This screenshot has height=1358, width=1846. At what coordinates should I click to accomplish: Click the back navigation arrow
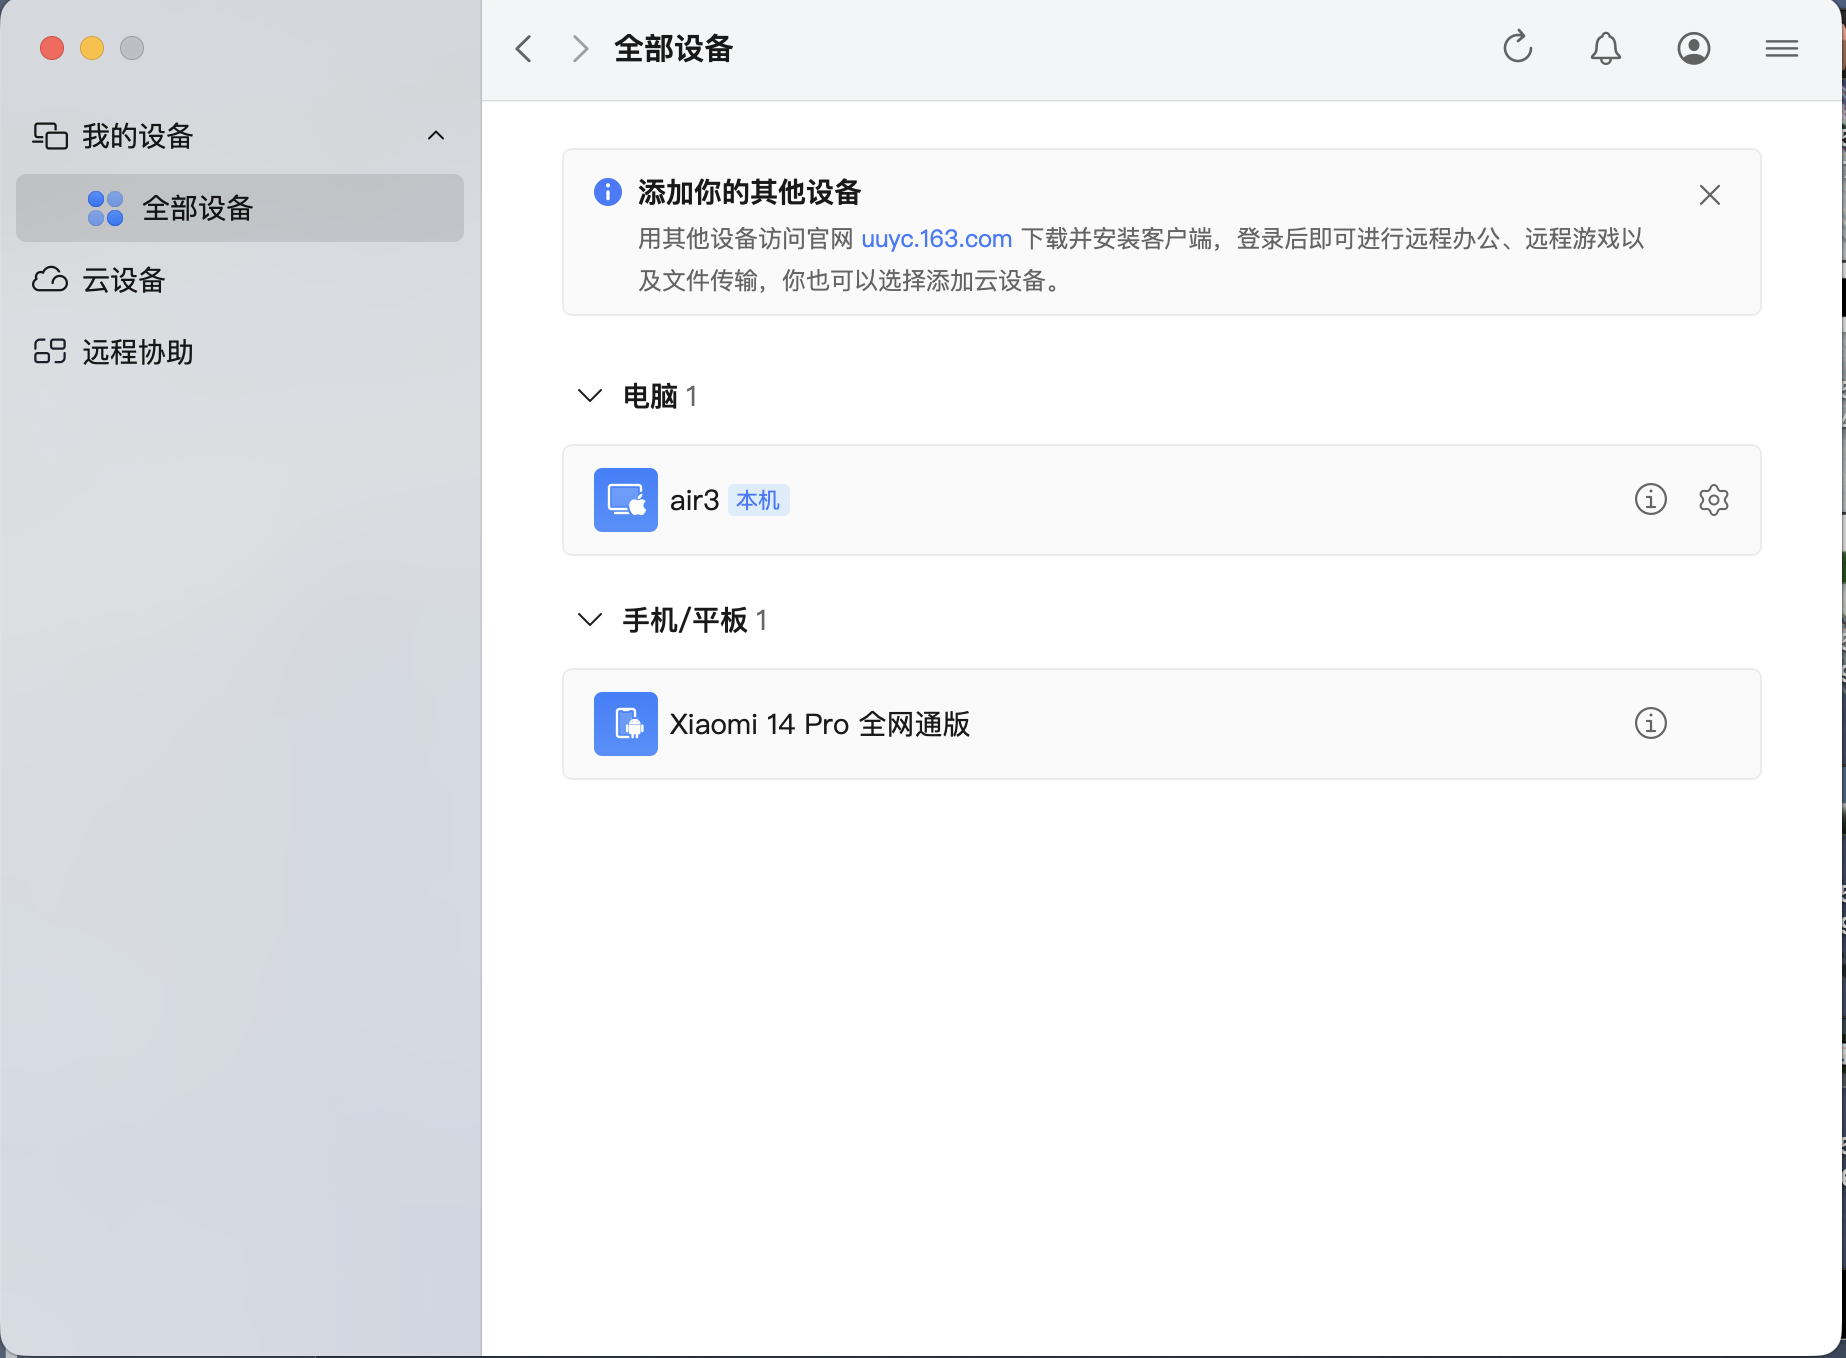(x=522, y=47)
